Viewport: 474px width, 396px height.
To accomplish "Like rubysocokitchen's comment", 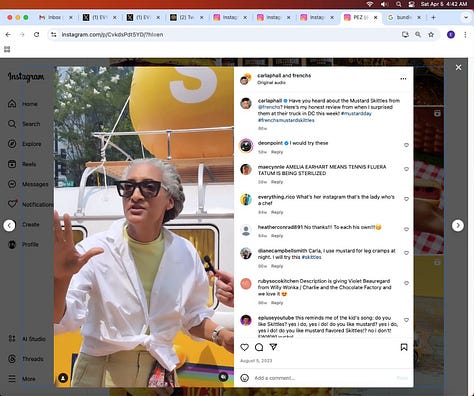I will (406, 283).
